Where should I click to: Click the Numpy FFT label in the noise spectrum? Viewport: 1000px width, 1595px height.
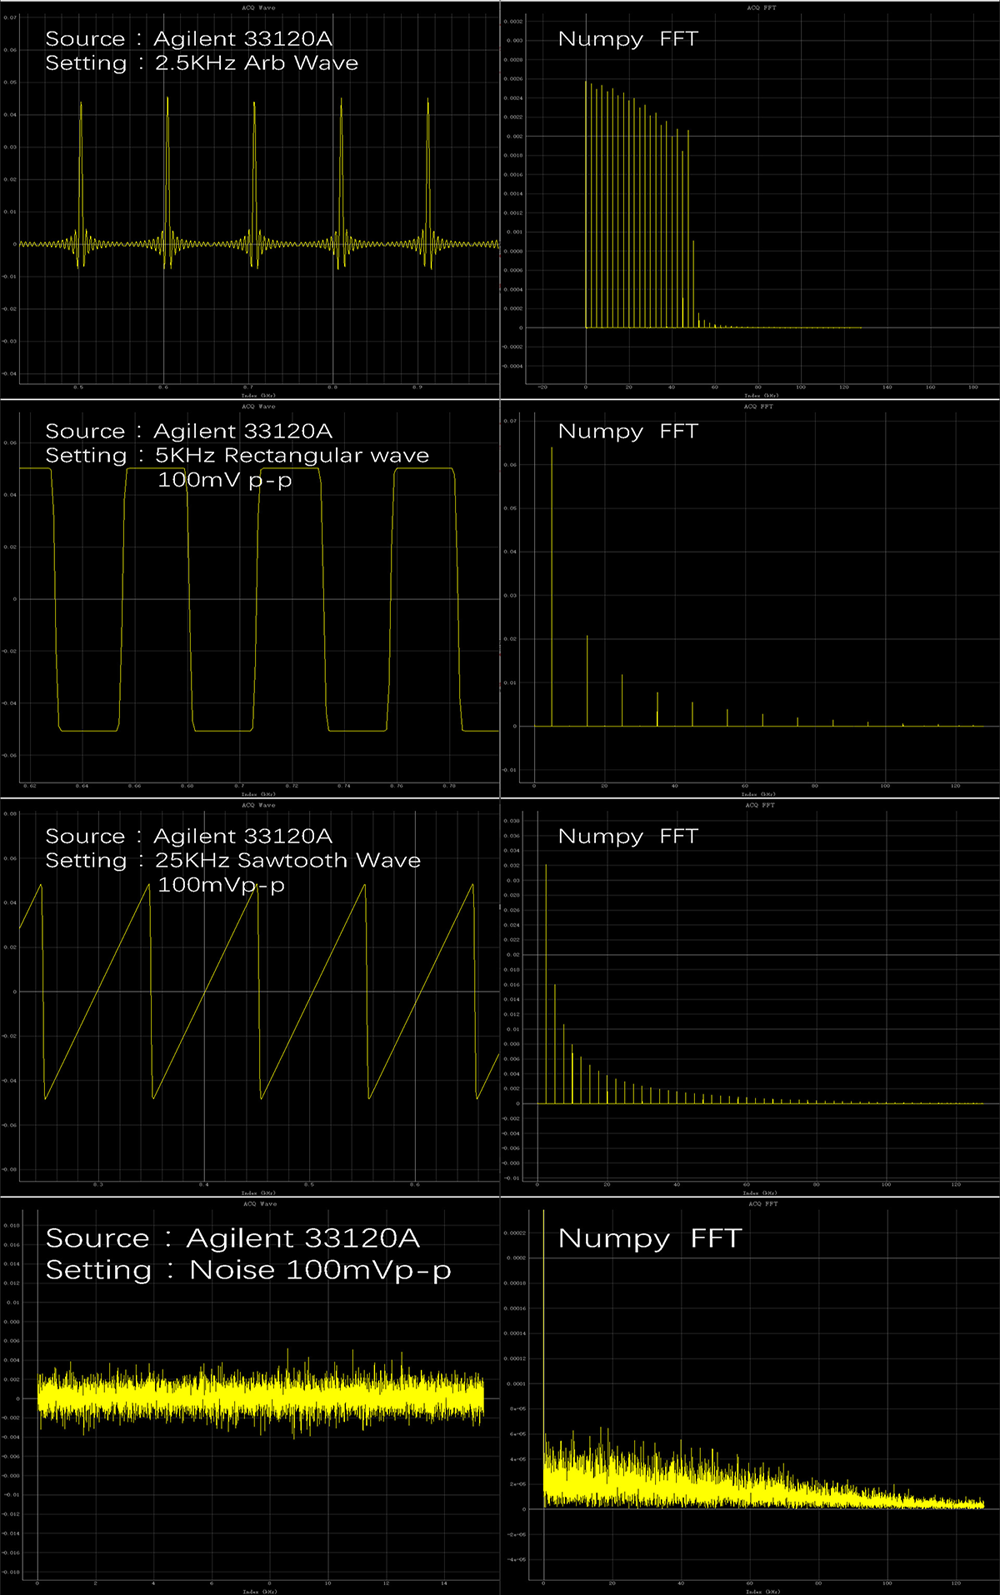pos(649,1238)
